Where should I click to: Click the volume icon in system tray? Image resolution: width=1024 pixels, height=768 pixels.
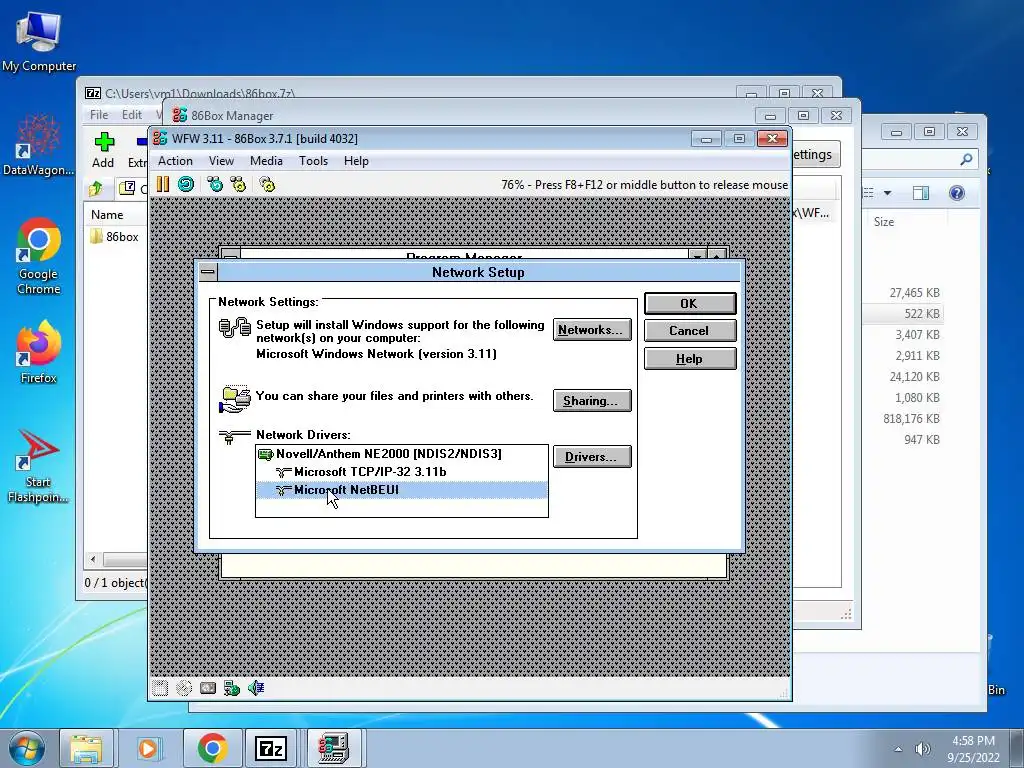[922, 749]
